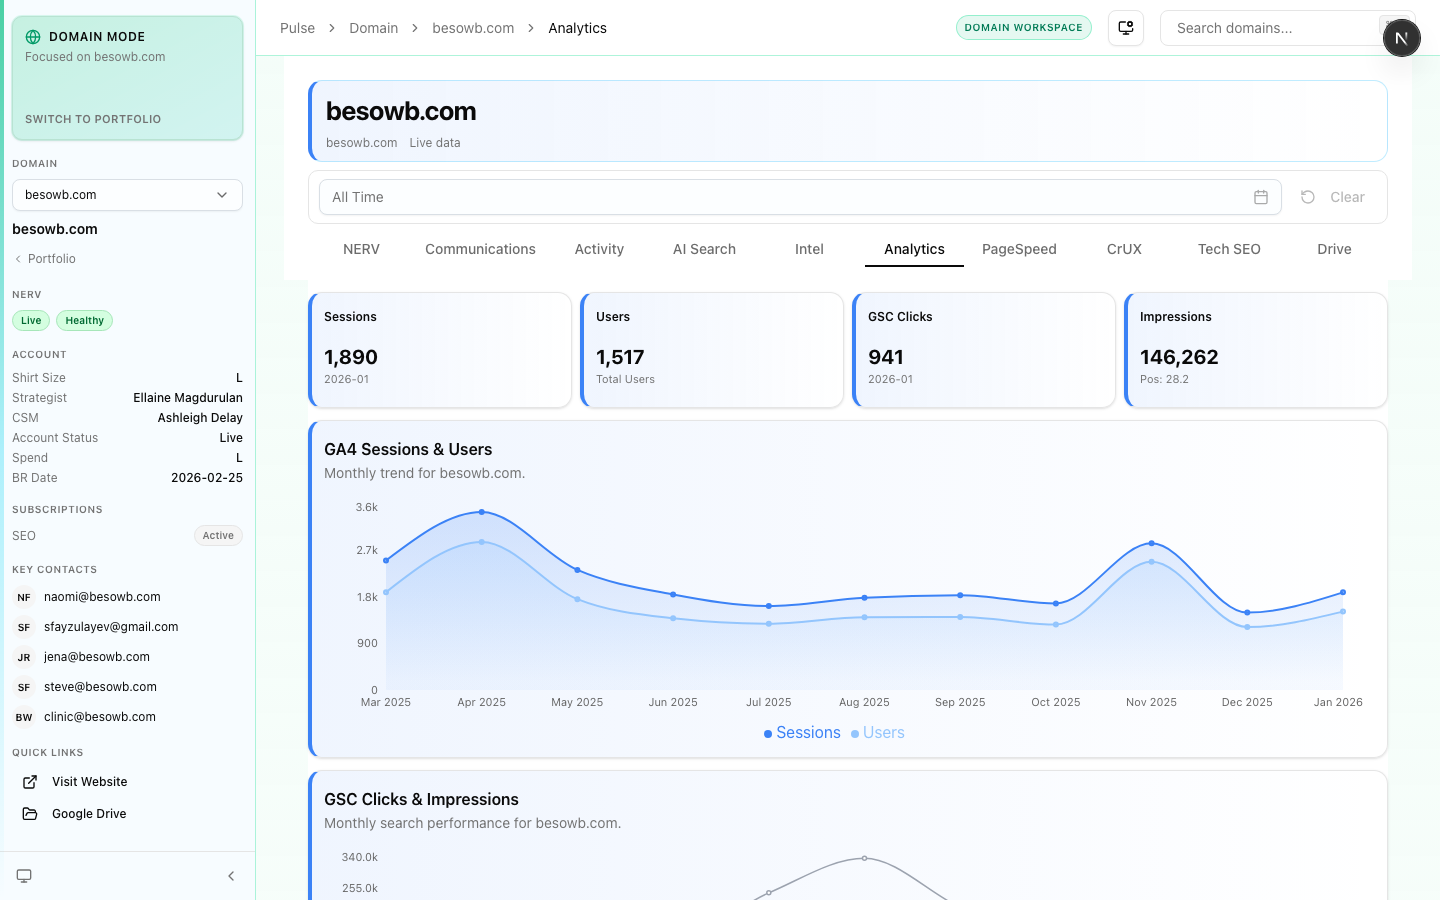The height and width of the screenshot is (900, 1440).
Task: Open the besowb.com domain dropdown
Action: tap(127, 195)
